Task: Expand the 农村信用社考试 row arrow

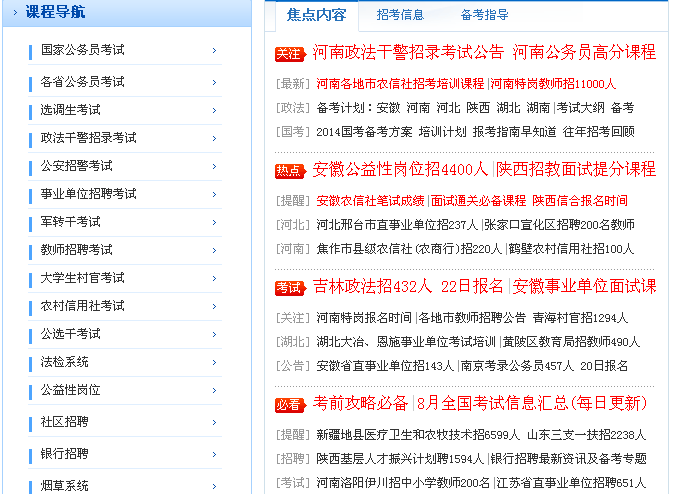Action: click(x=214, y=306)
